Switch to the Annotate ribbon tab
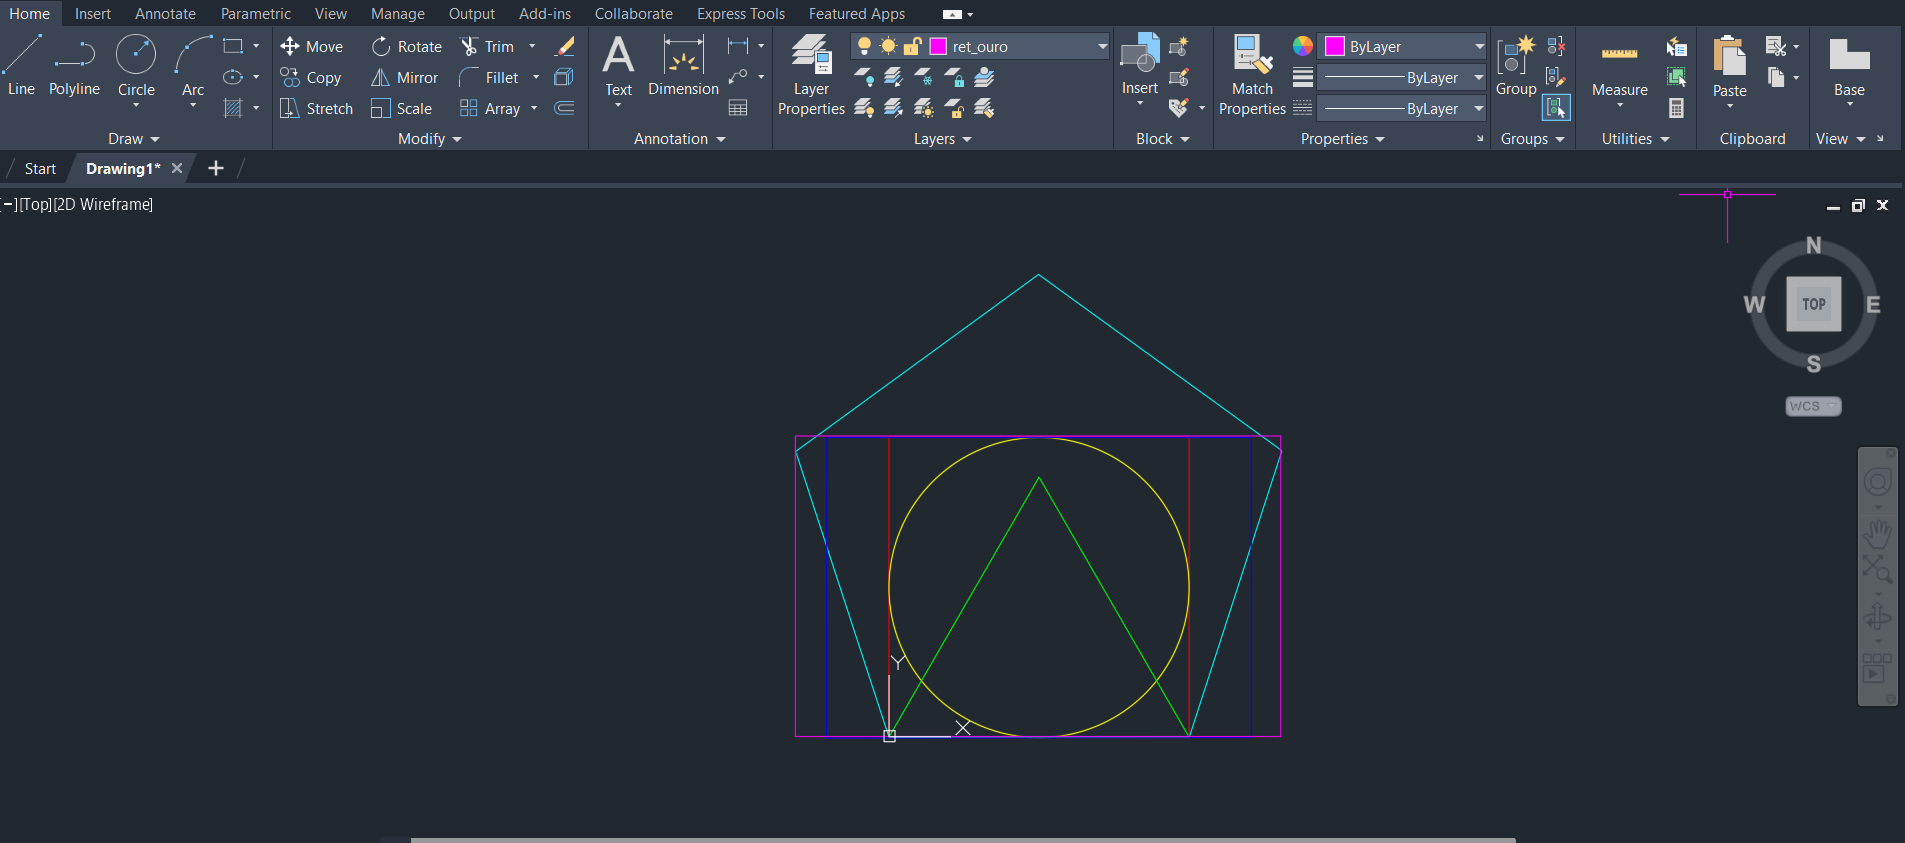Viewport: 1905px width, 843px height. pyautogui.click(x=165, y=14)
